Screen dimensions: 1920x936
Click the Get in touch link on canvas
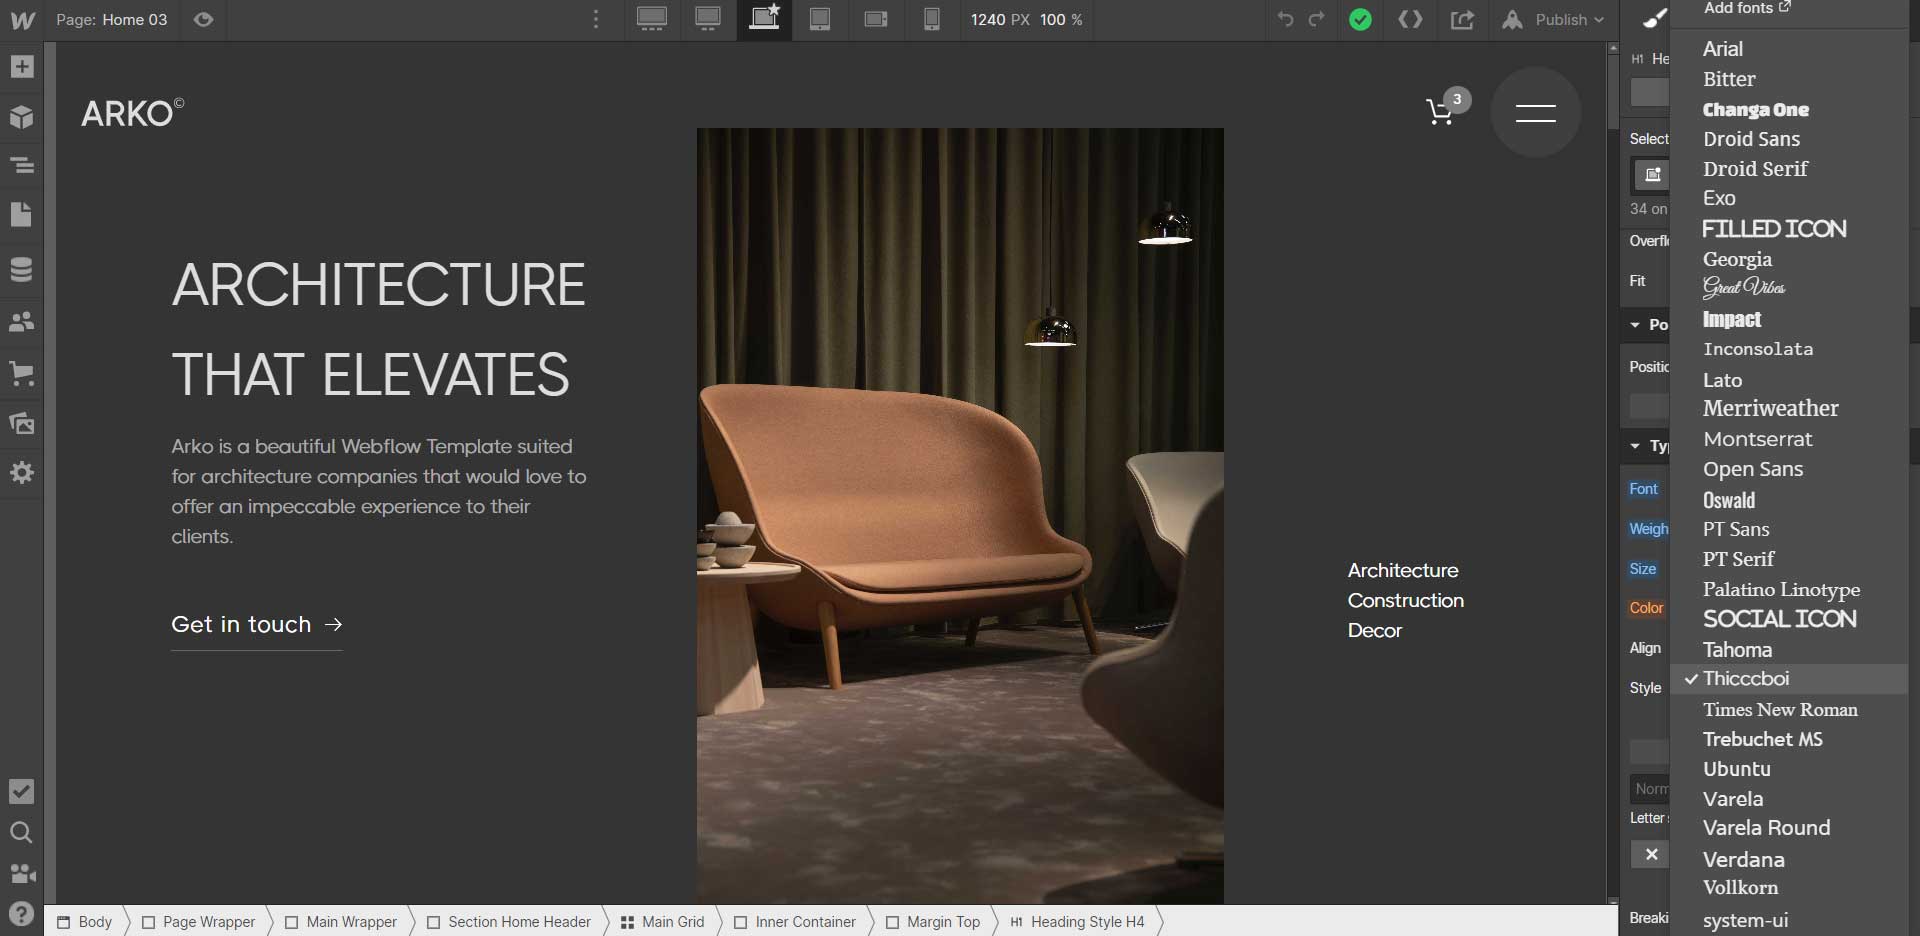240,624
